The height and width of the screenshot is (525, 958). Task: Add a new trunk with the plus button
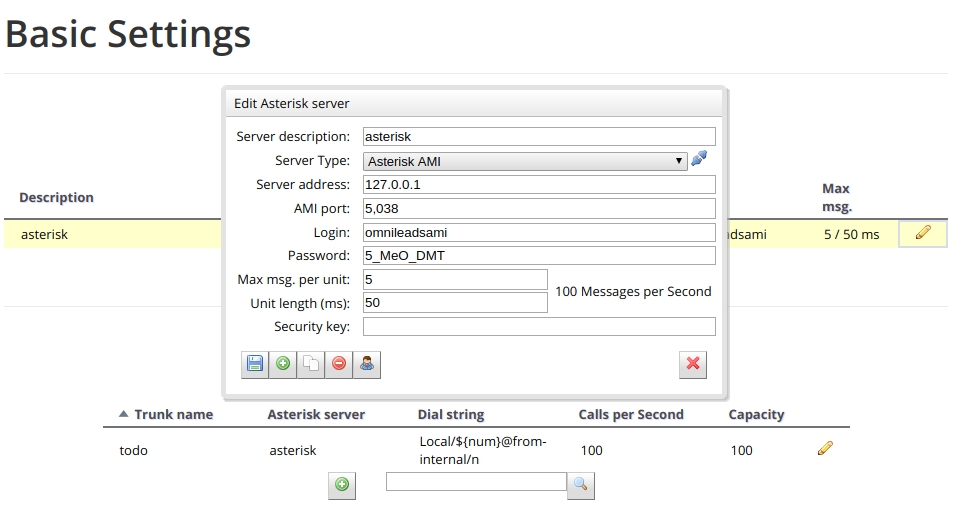pos(342,485)
